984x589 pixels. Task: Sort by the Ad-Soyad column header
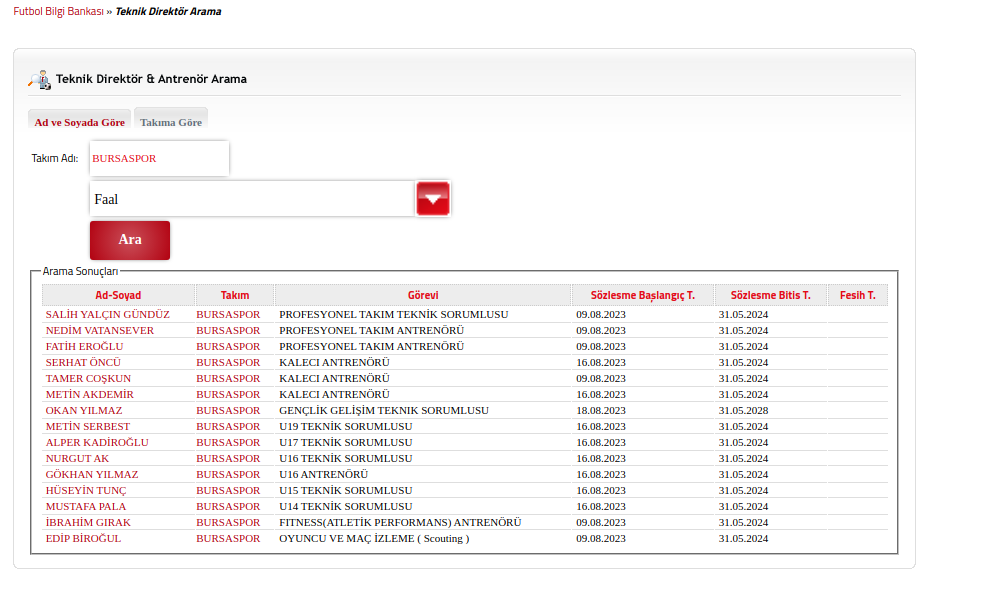pyautogui.click(x=118, y=295)
